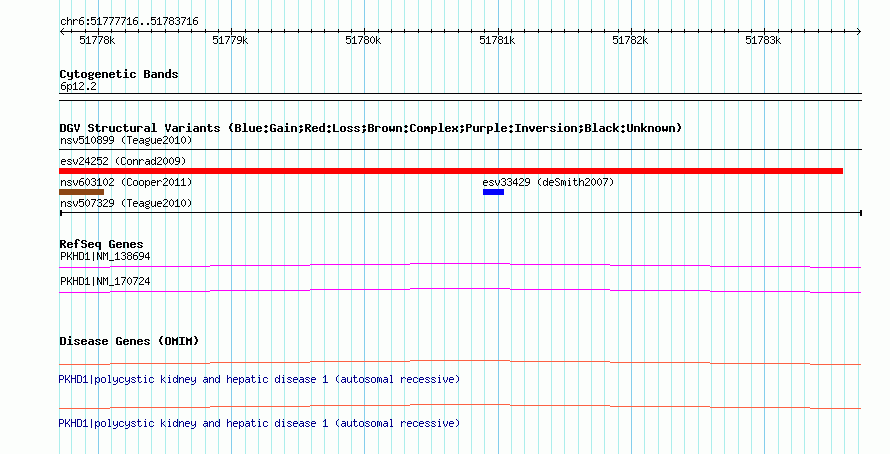Open the PKHD1|NM_170724 transcript label
The width and height of the screenshot is (890, 454).
(x=105, y=281)
